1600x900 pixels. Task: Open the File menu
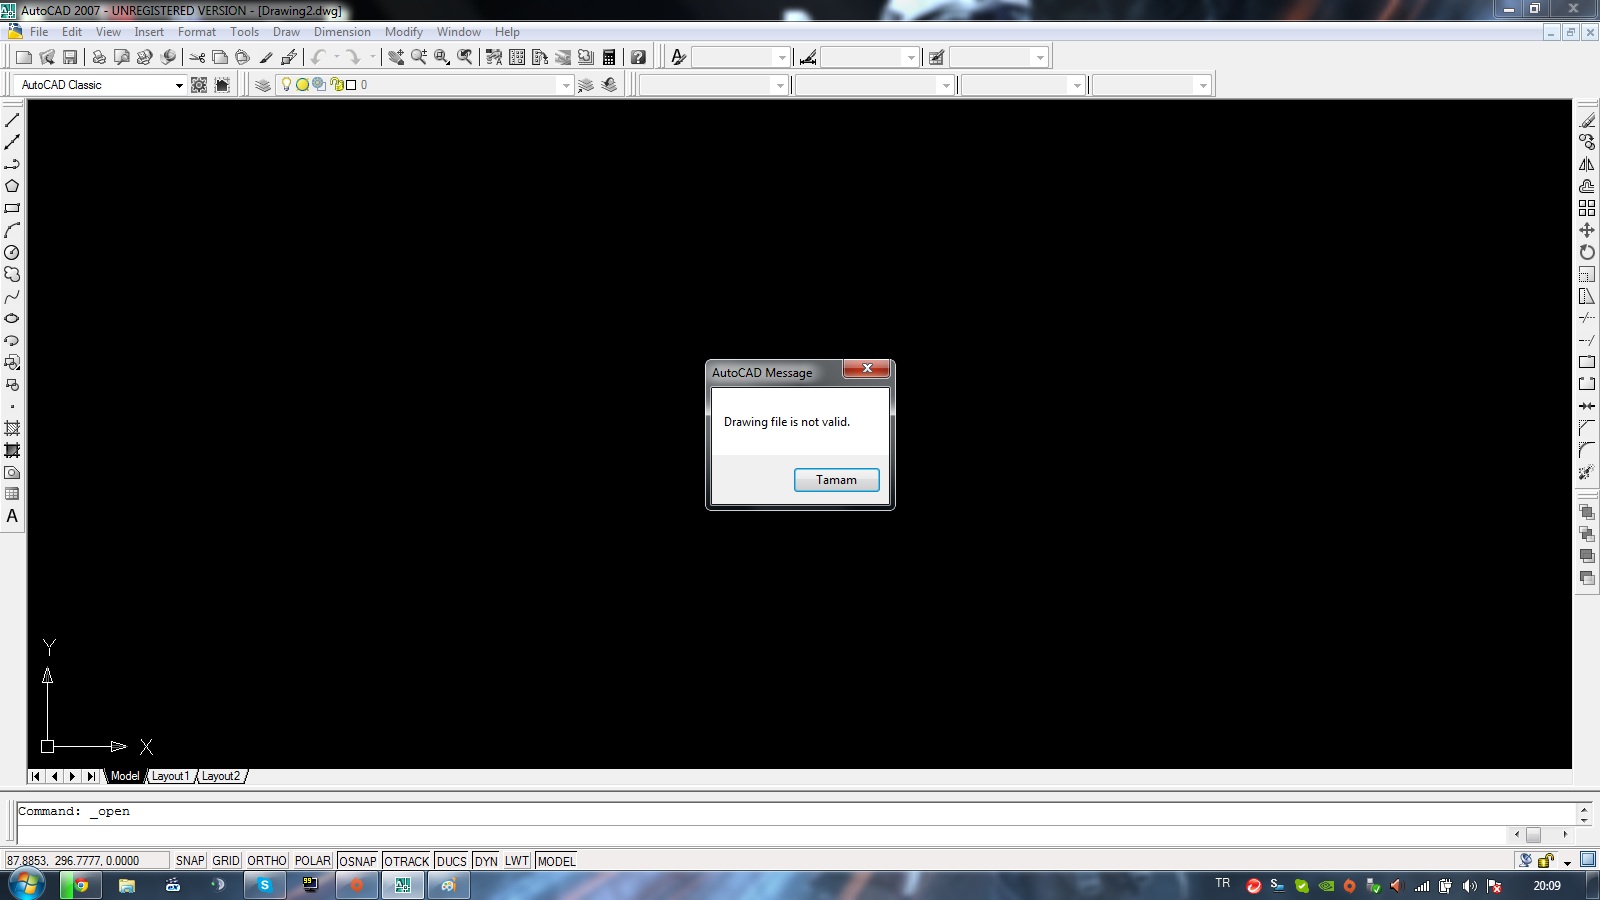pyautogui.click(x=39, y=32)
